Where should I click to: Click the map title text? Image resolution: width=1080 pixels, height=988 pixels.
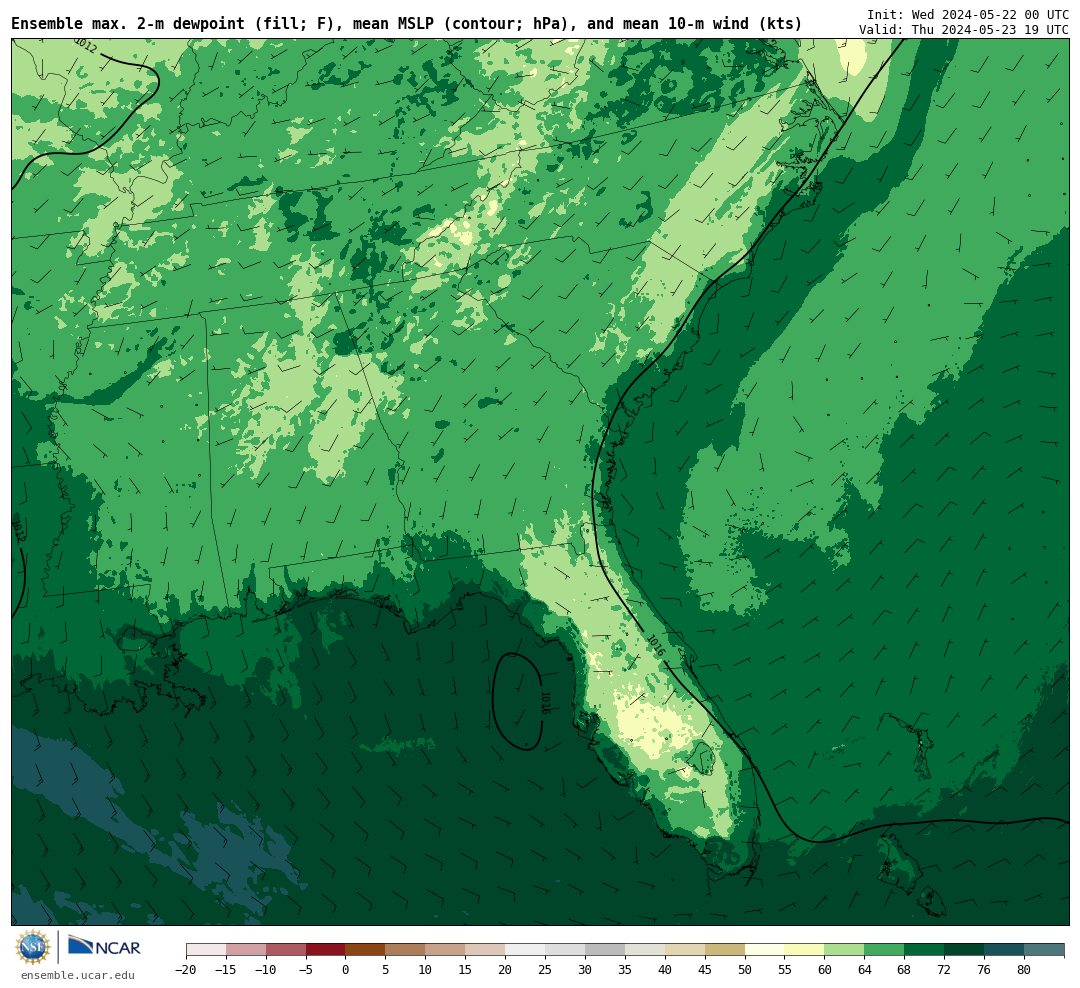[x=406, y=24]
